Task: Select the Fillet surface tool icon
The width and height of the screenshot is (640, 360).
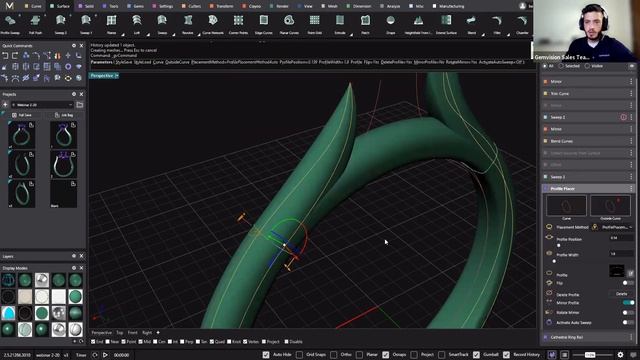Action: click(x=497, y=20)
